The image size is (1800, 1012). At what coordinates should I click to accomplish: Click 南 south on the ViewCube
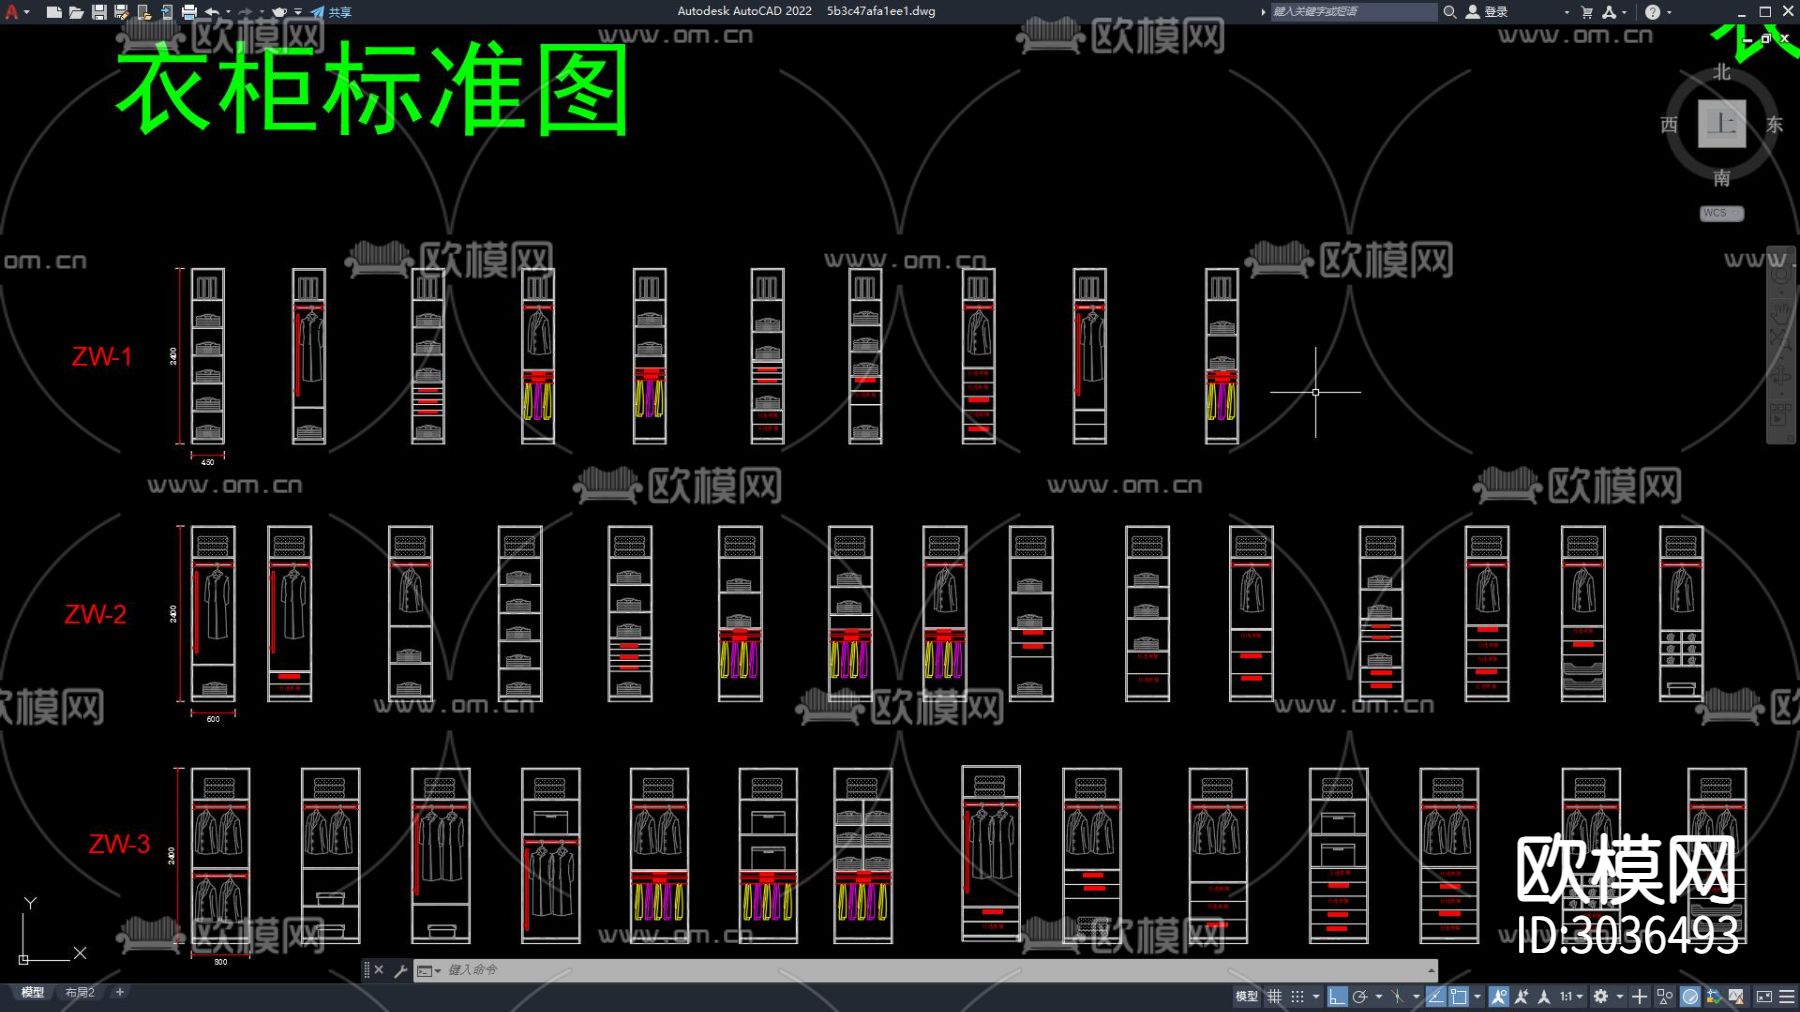click(x=1721, y=178)
